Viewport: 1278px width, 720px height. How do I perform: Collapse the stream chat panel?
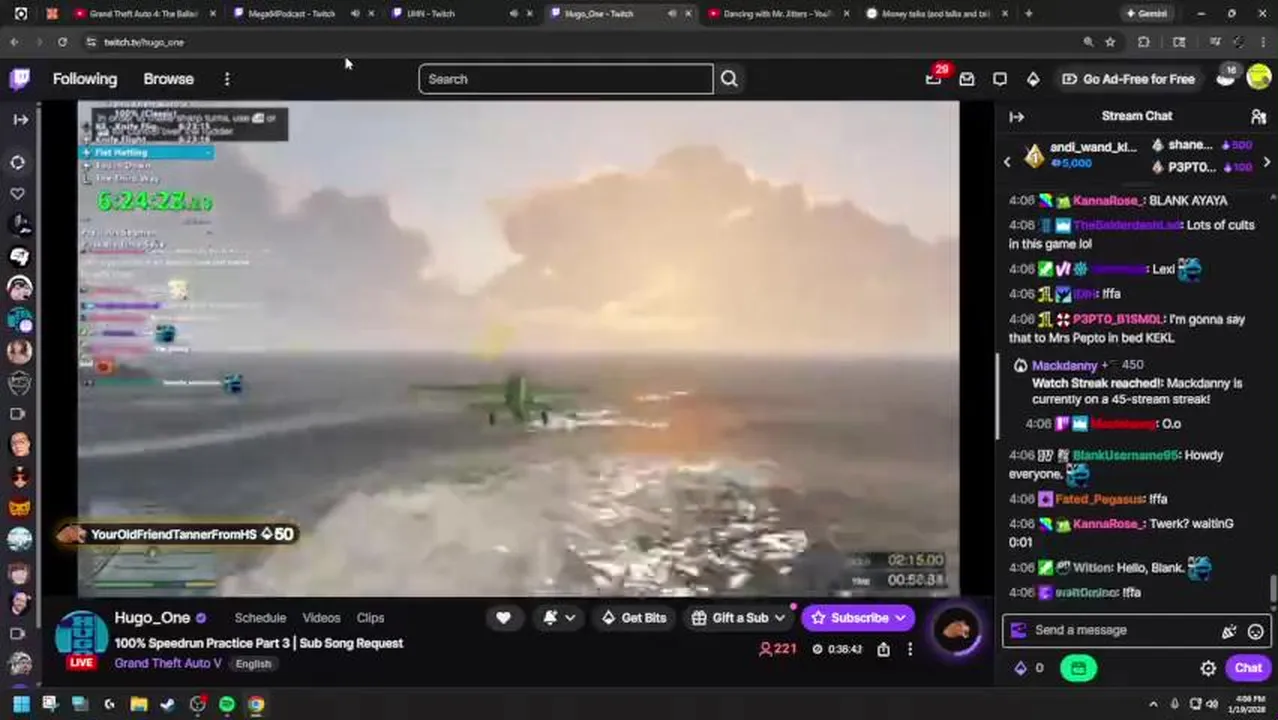click(1017, 117)
